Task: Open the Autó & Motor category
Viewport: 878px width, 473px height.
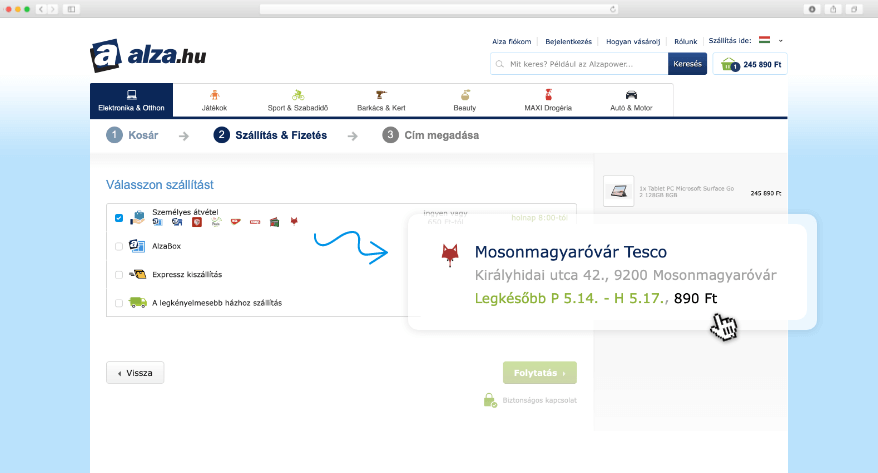Action: 631,100
